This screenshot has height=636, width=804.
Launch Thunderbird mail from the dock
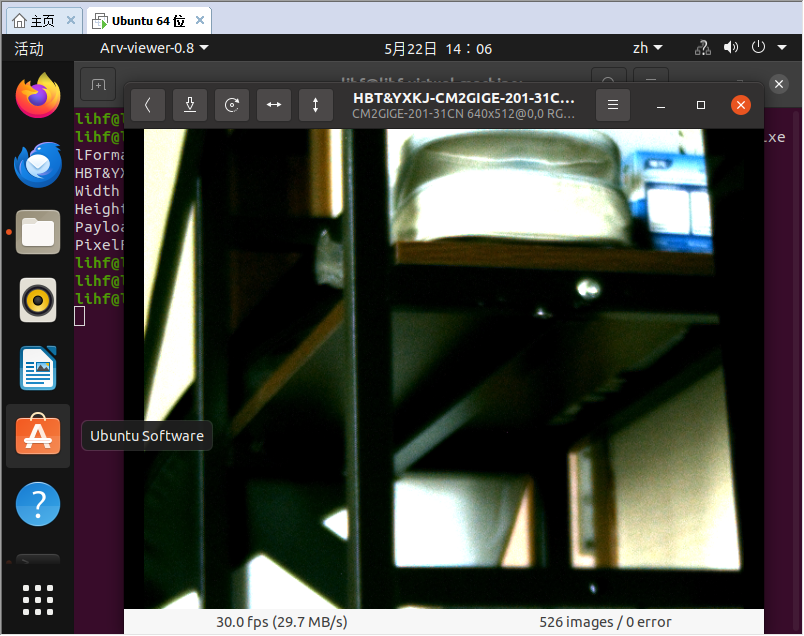[38, 164]
